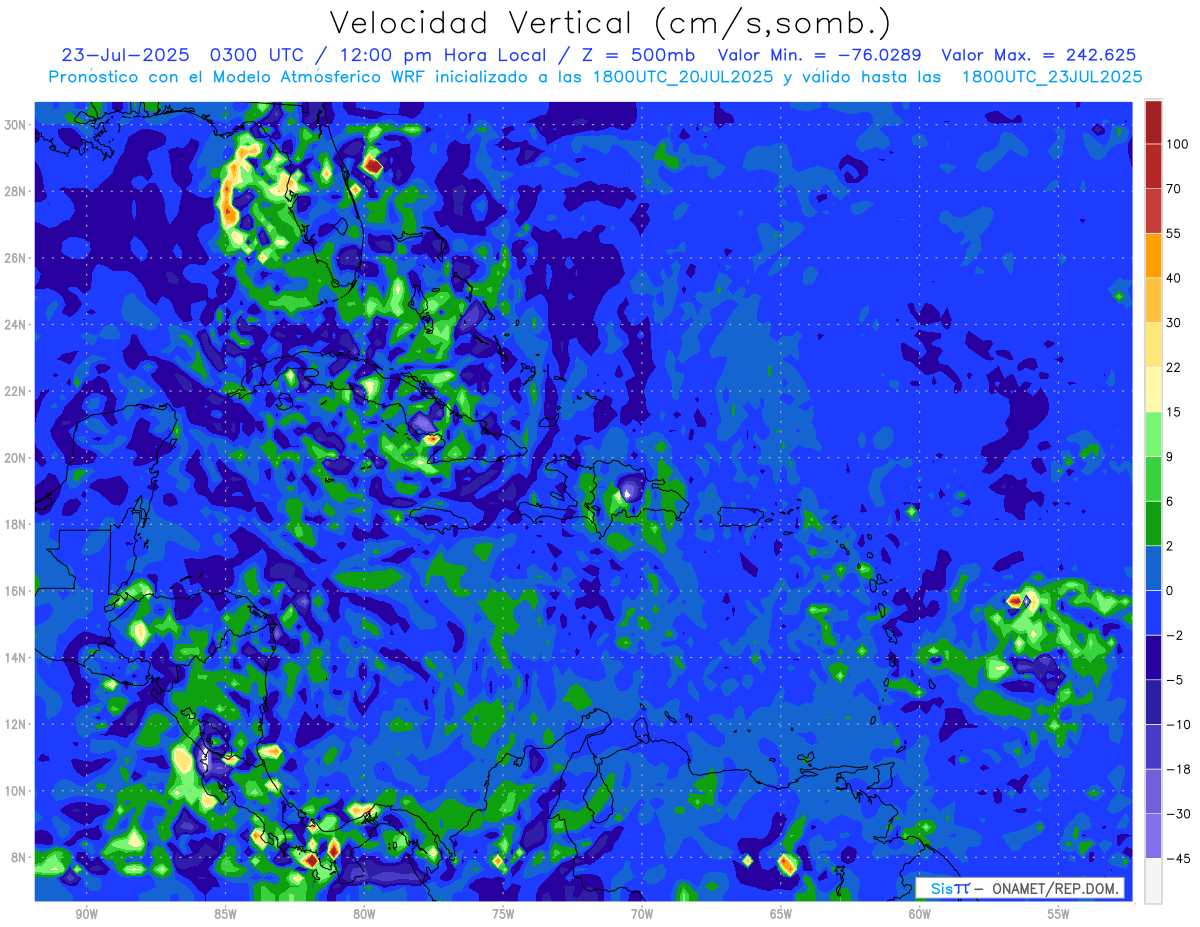
Task: Click the '0' colorbar label
Action: pos(1170,590)
